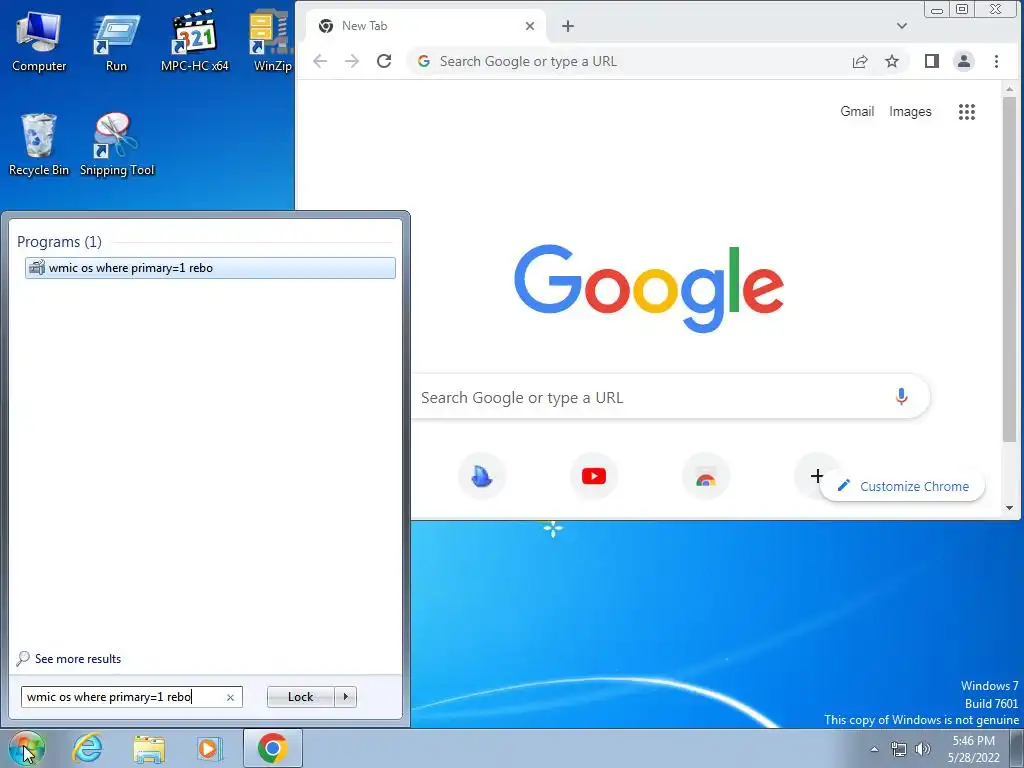
Task: Expand shutdown options arrow beside Lock
Action: click(x=345, y=697)
